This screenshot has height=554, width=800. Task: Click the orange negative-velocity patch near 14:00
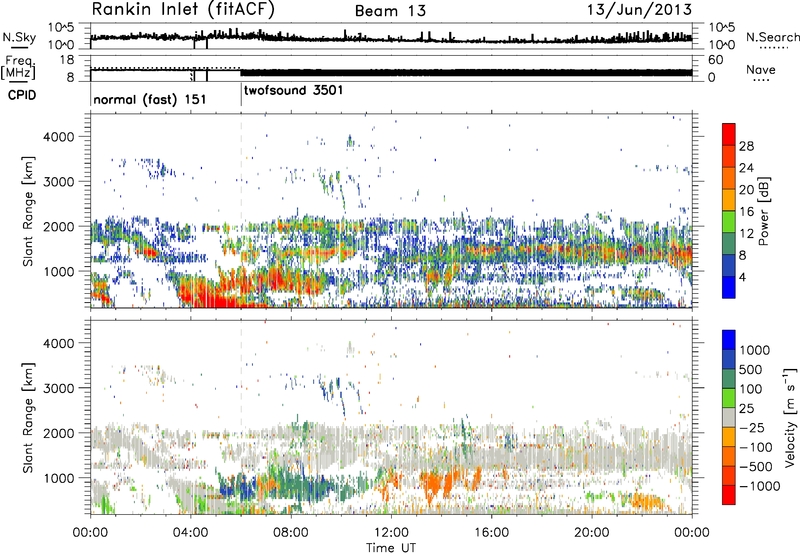tap(438, 483)
